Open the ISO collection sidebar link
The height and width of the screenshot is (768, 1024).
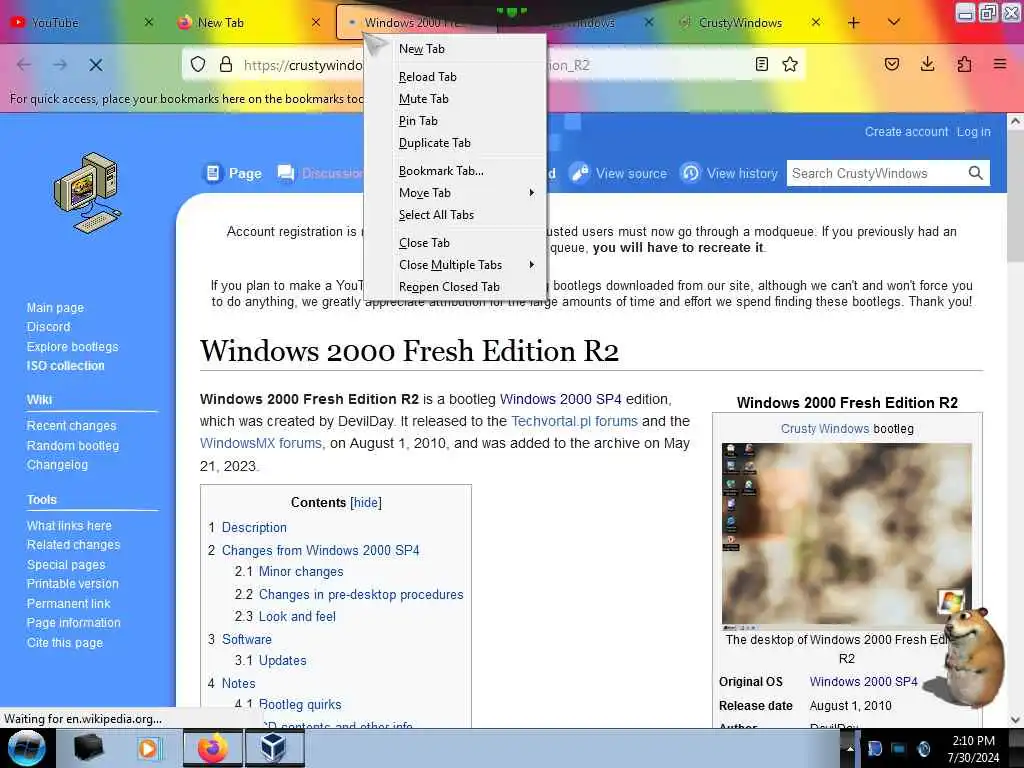(65, 366)
